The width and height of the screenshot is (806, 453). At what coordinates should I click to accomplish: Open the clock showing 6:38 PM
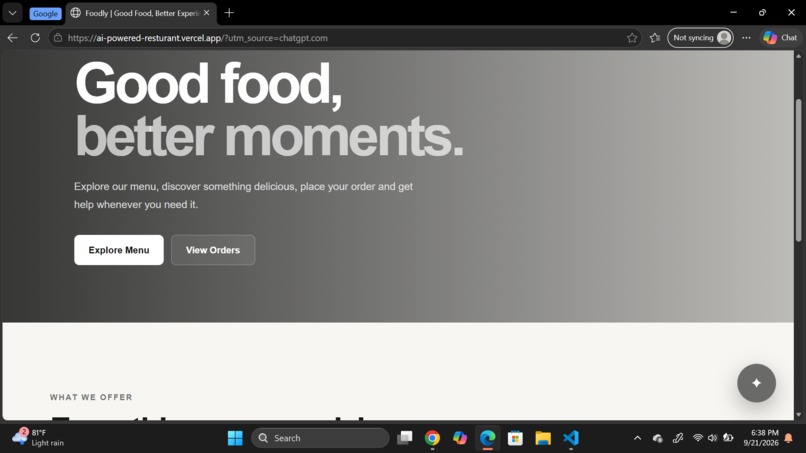pyautogui.click(x=761, y=438)
